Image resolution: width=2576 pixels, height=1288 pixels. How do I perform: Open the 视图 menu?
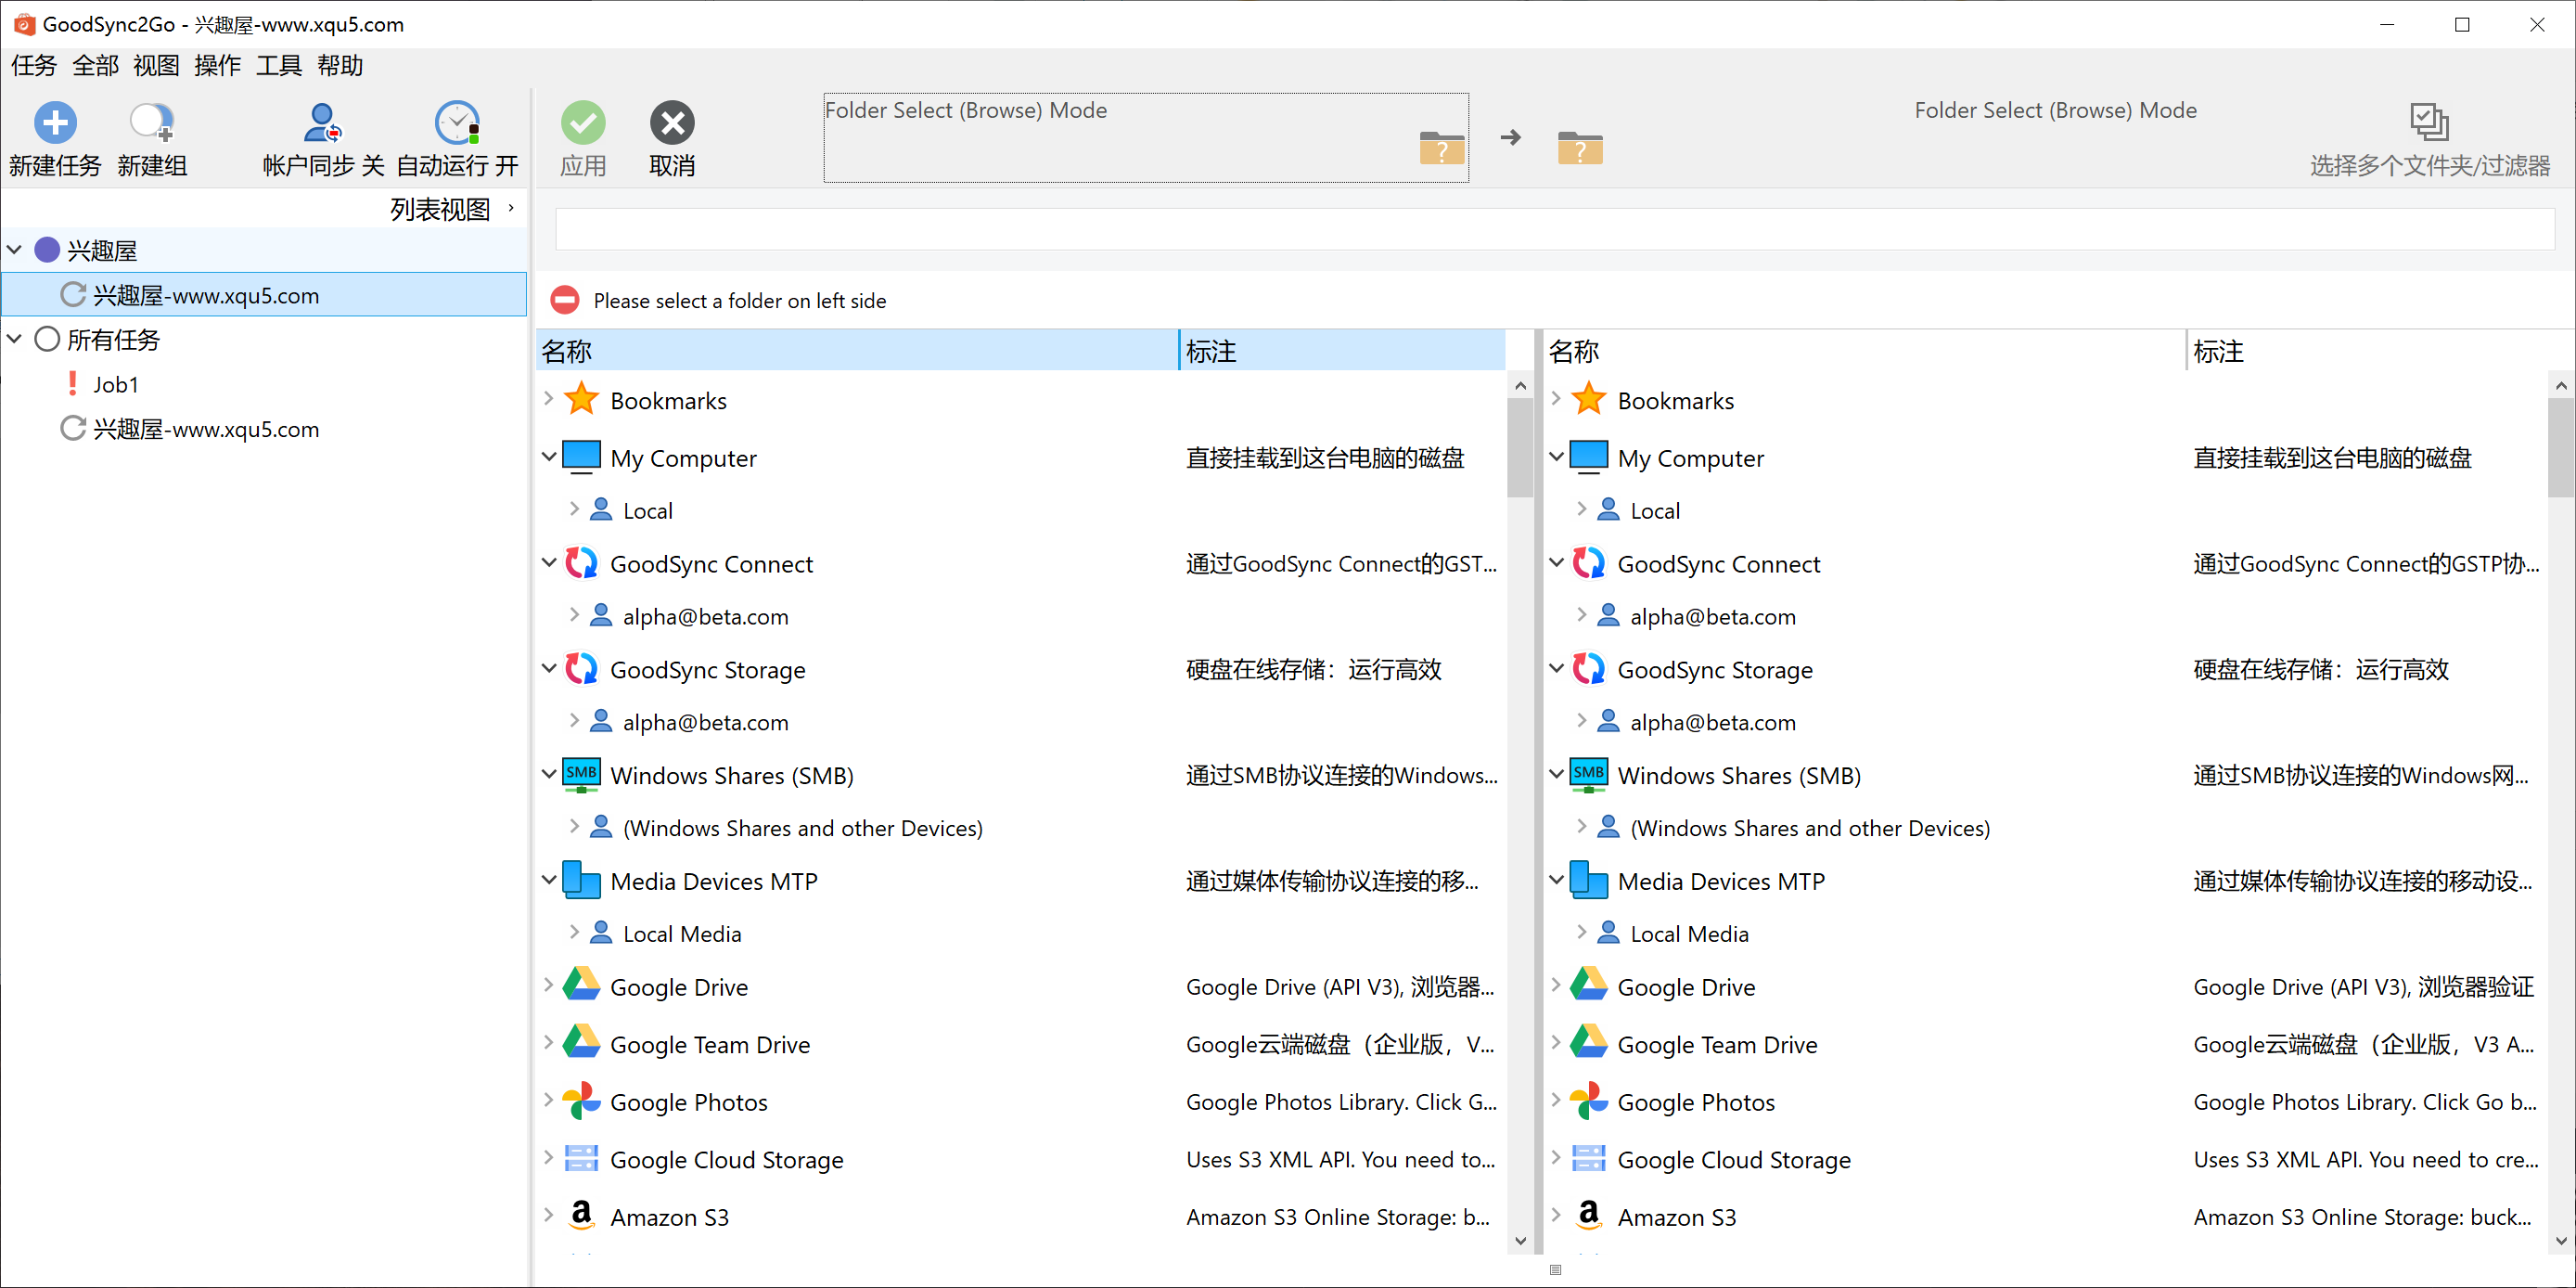click(156, 66)
